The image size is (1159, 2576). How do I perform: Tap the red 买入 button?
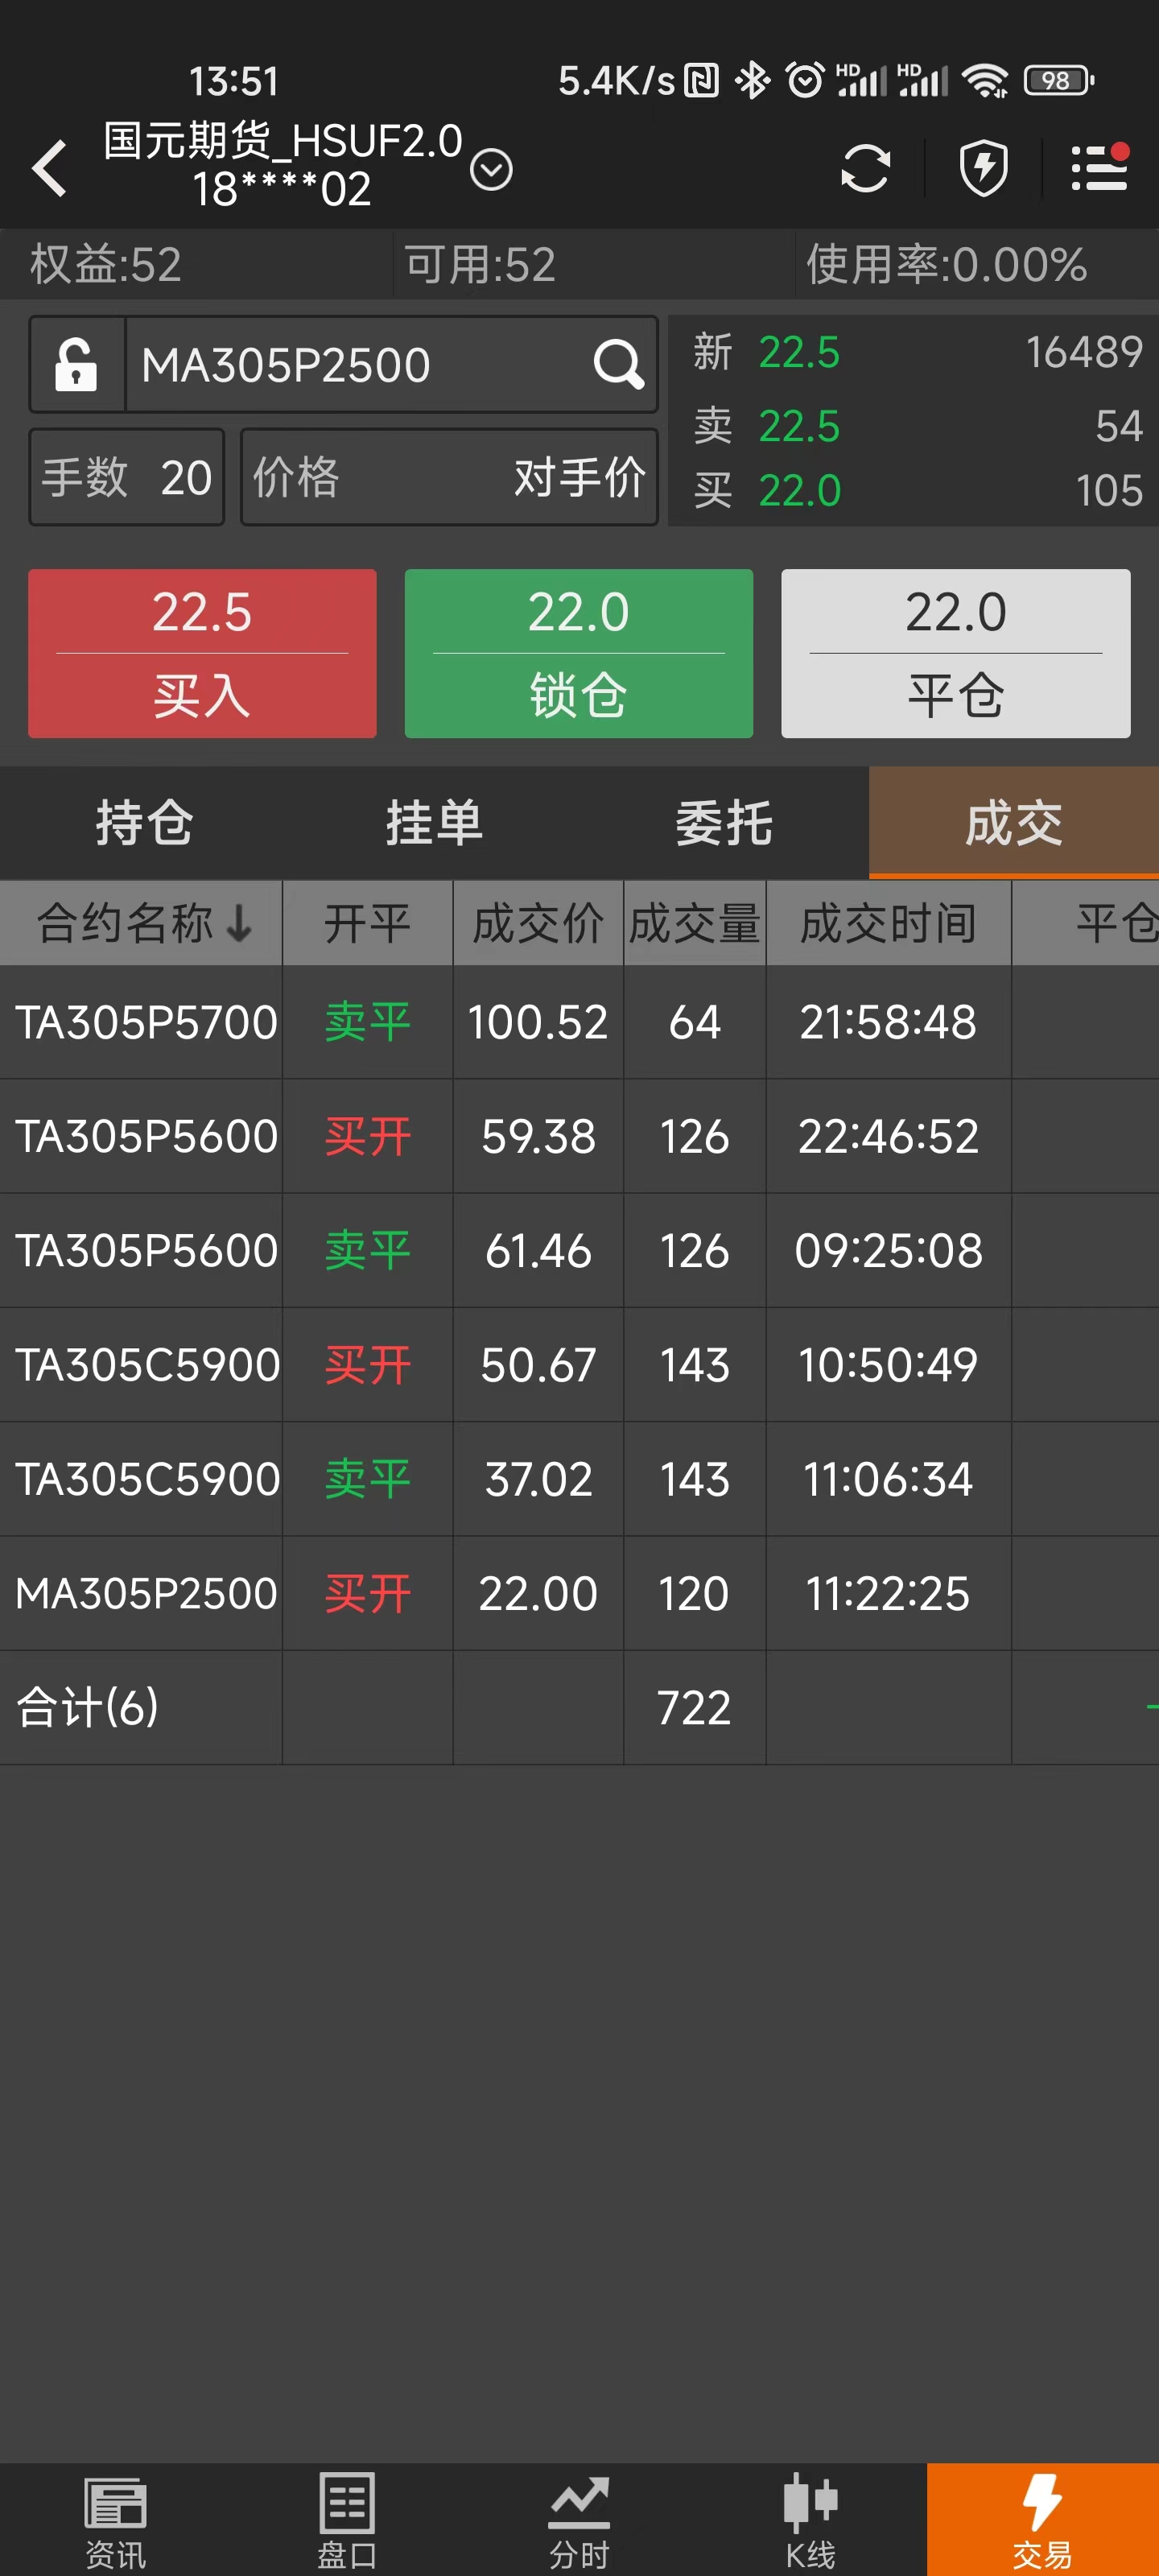pyautogui.click(x=202, y=653)
